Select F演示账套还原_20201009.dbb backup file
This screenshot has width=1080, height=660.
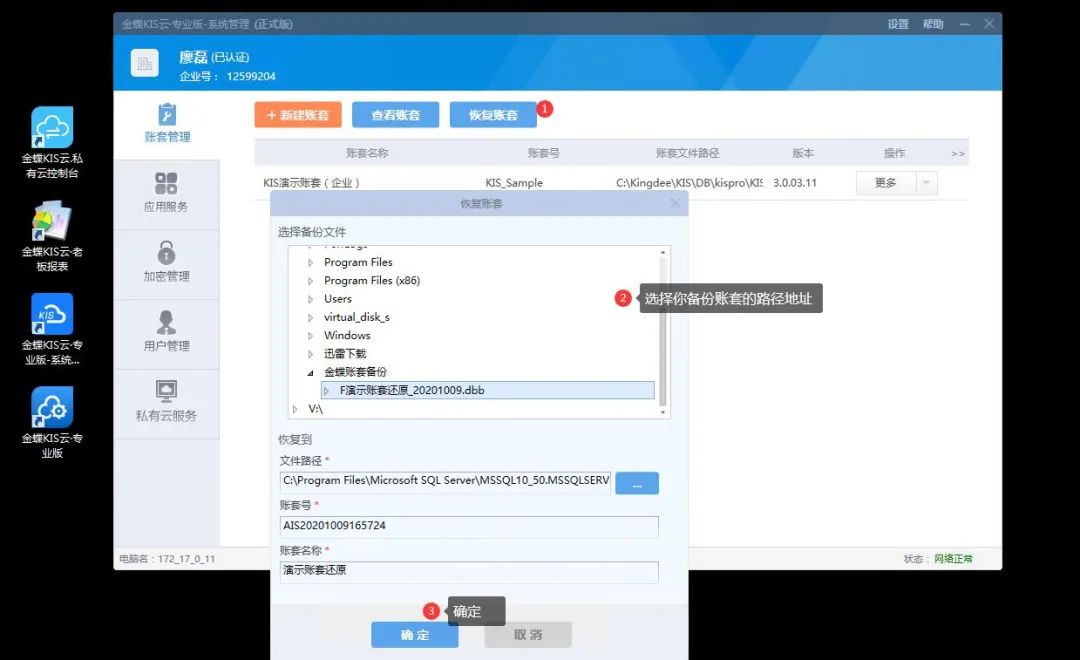tap(488, 391)
